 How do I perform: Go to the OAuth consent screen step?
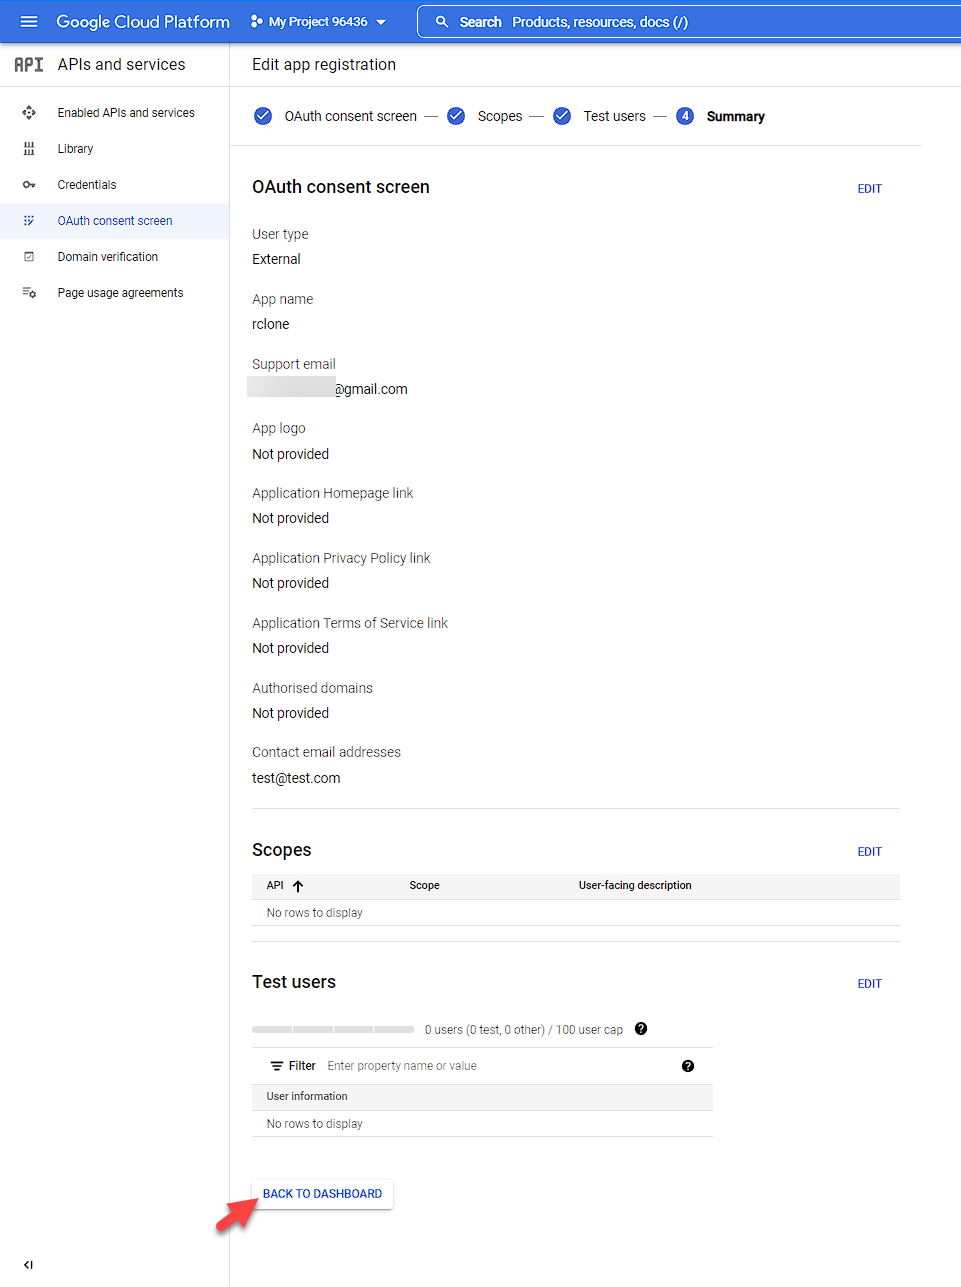(x=335, y=116)
